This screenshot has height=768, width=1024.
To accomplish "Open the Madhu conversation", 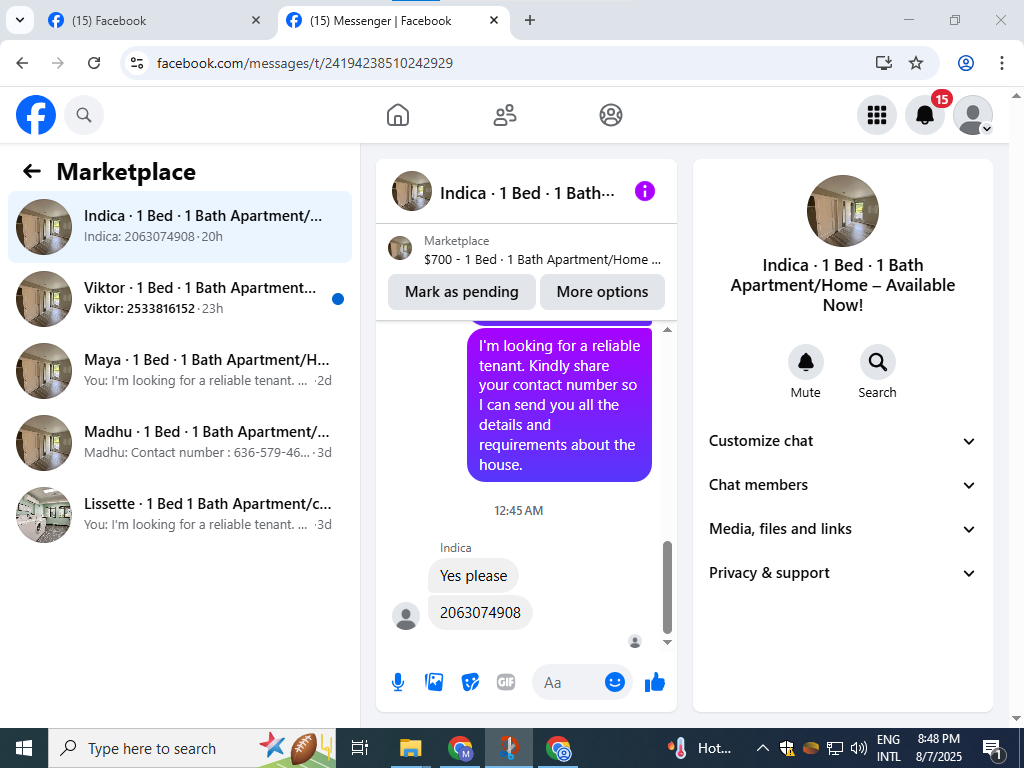I will coord(180,442).
